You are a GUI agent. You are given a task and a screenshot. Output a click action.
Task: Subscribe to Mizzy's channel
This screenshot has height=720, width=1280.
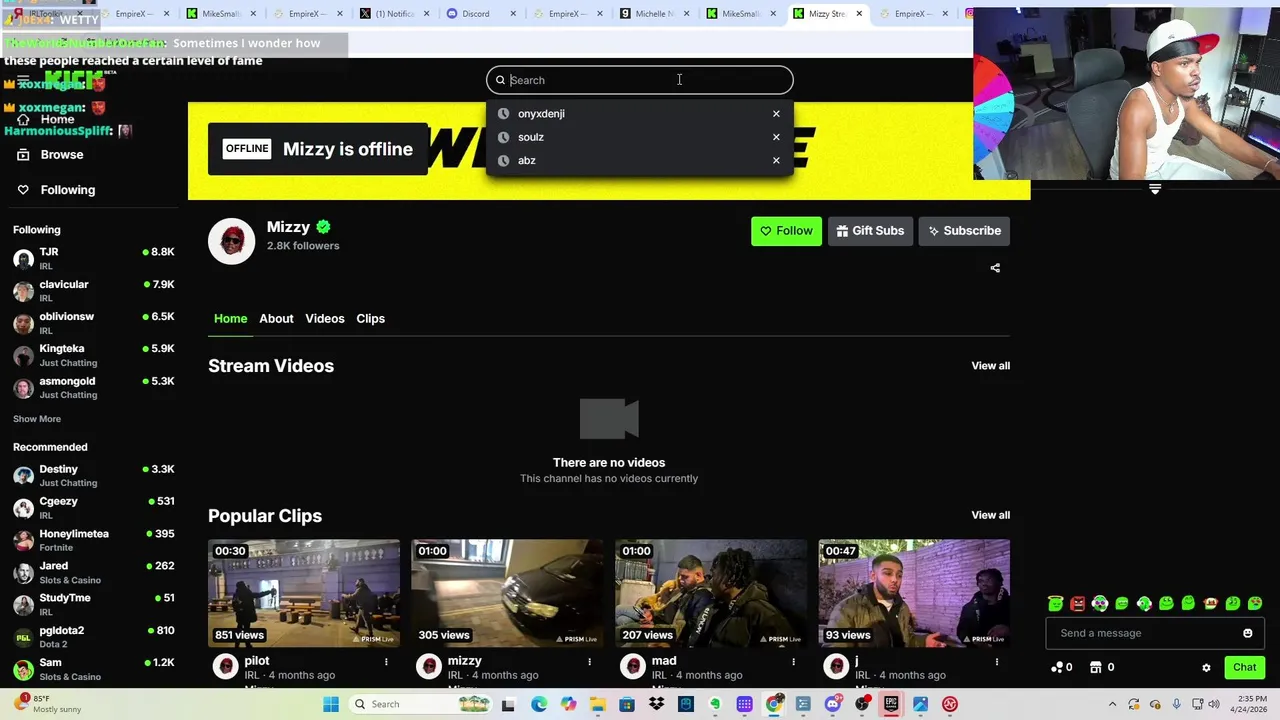(964, 231)
